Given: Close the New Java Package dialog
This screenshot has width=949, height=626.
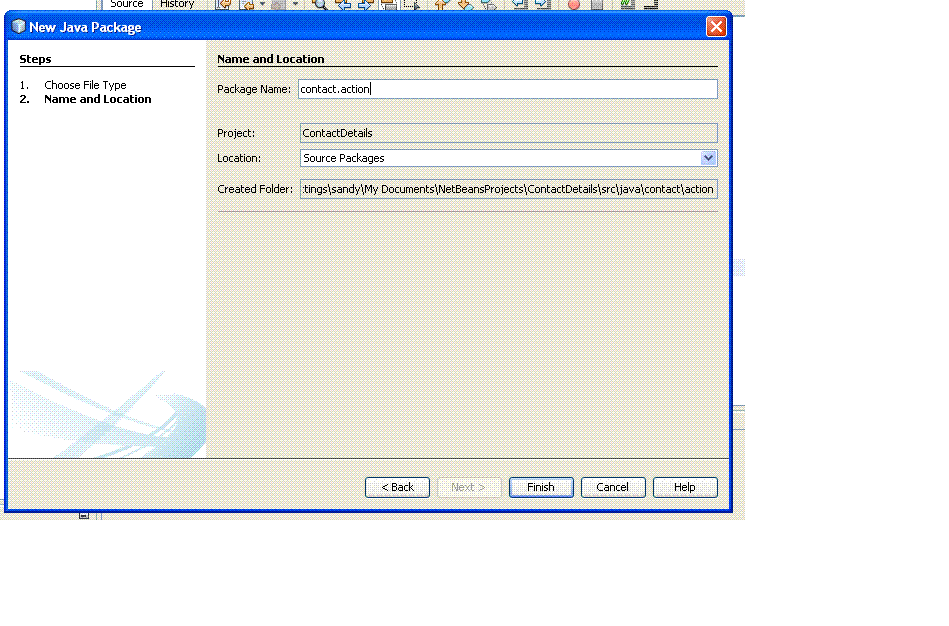Looking at the screenshot, I should pyautogui.click(x=716, y=27).
